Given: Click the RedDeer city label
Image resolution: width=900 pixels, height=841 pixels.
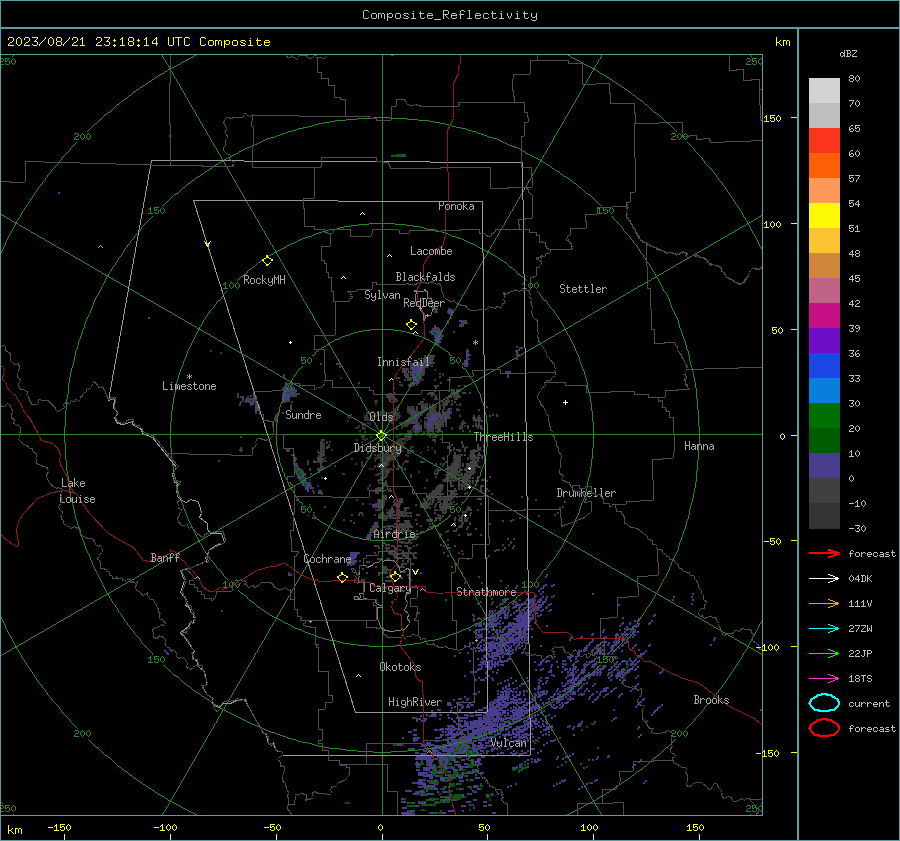Looking at the screenshot, I should (424, 303).
